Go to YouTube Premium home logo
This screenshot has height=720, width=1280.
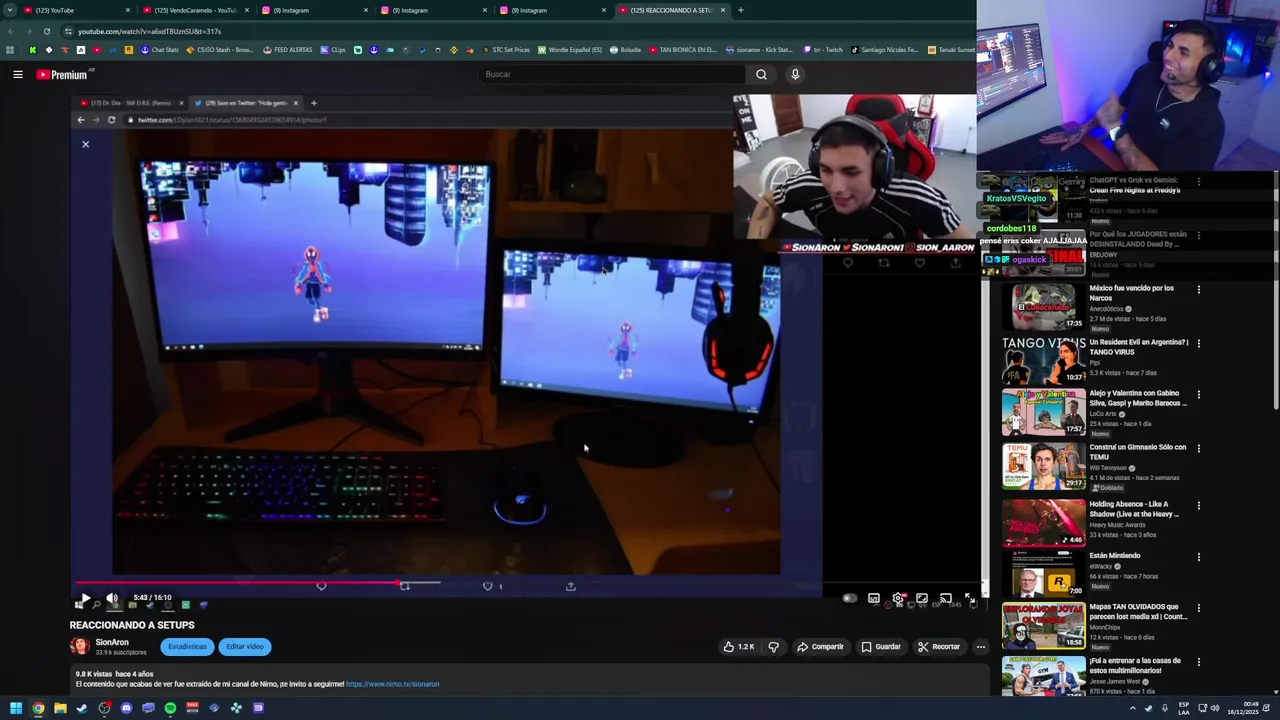[63, 74]
